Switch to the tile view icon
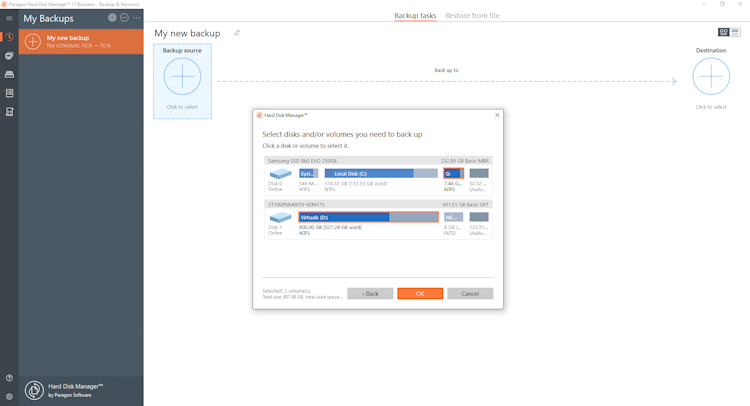The width and height of the screenshot is (750, 406). click(x=723, y=32)
